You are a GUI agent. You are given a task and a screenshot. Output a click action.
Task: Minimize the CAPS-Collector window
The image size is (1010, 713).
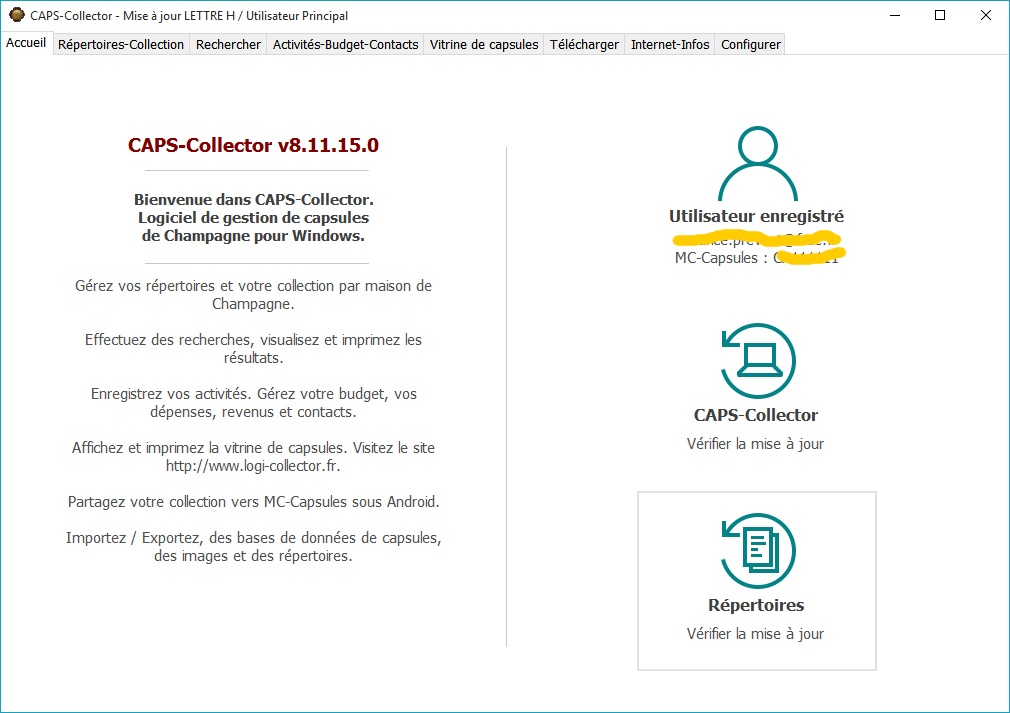click(x=895, y=15)
